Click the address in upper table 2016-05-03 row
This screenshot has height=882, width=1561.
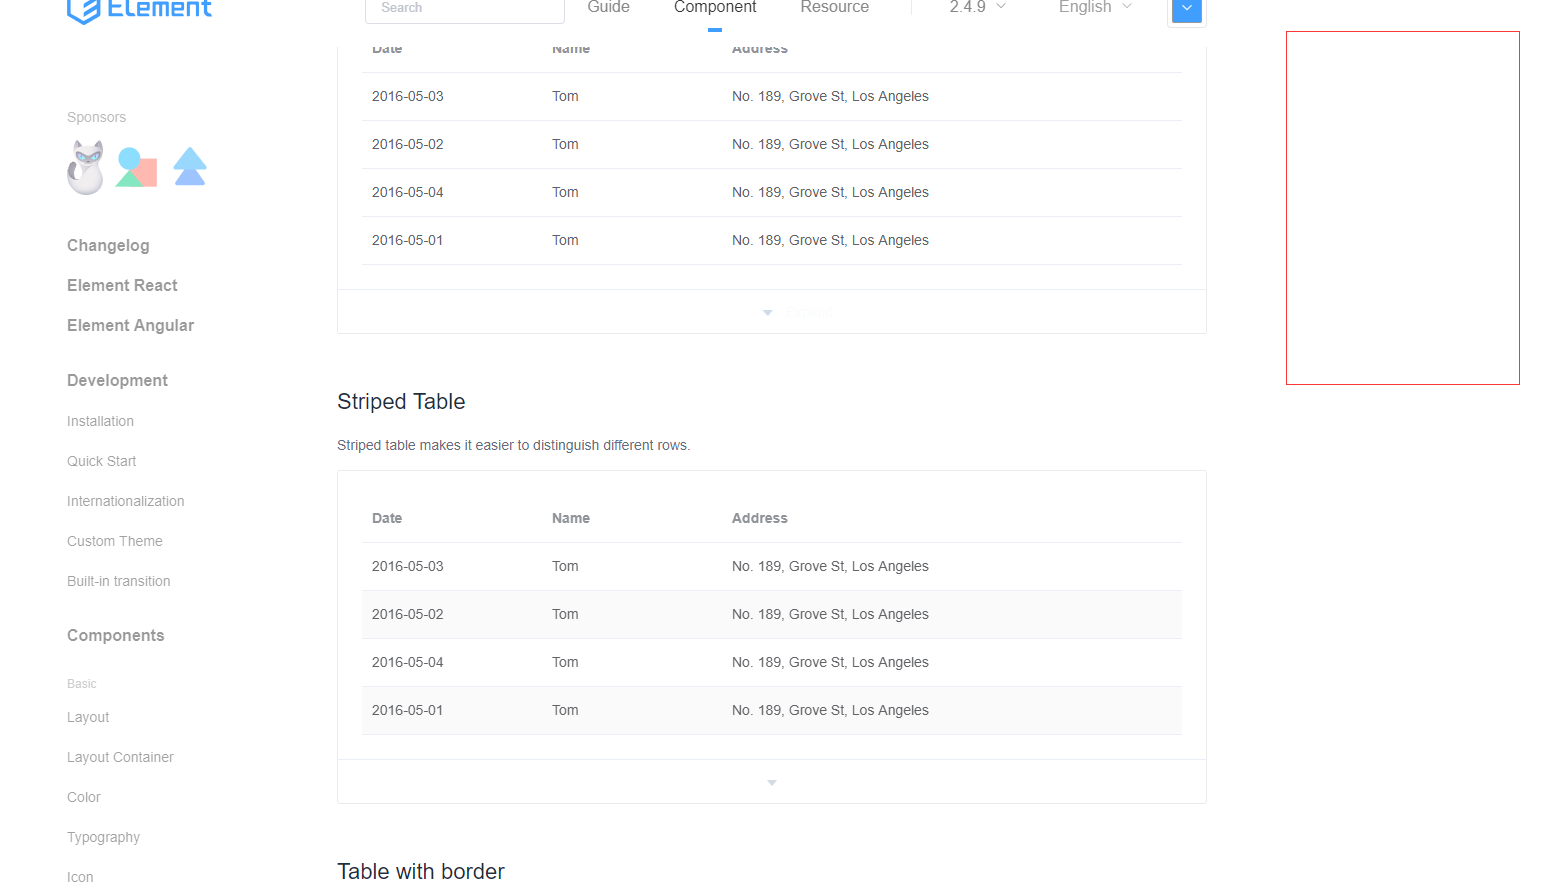pos(830,96)
